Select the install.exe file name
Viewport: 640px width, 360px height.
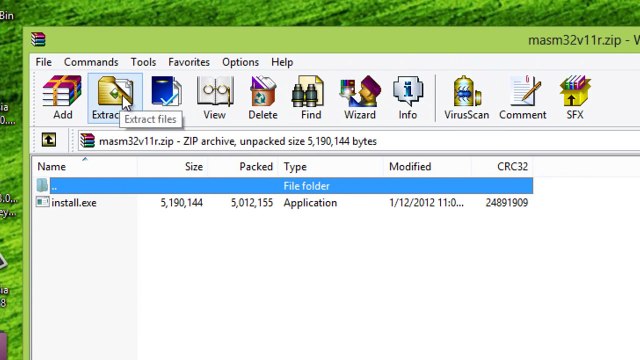click(x=74, y=202)
